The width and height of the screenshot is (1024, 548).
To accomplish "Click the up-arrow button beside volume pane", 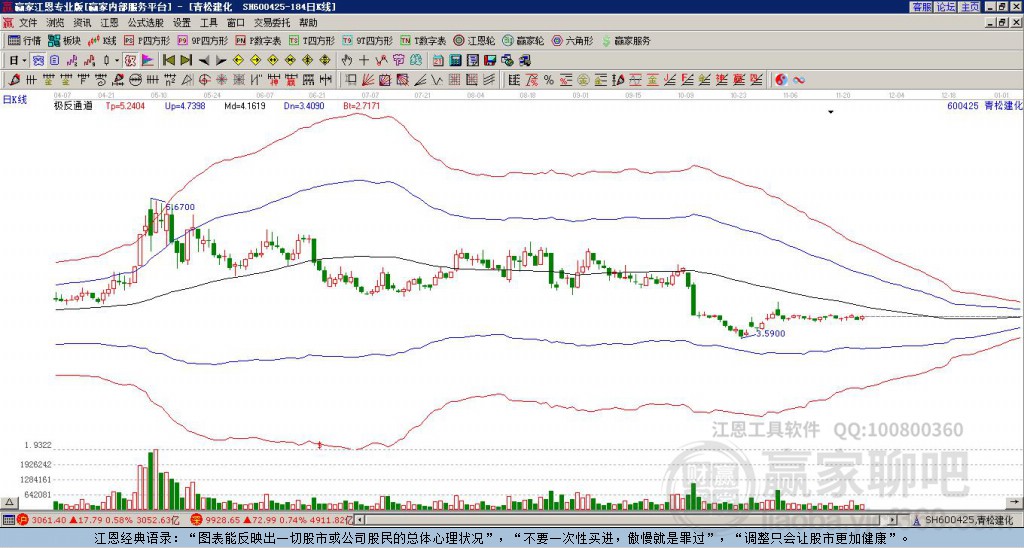I will (x=9, y=502).
